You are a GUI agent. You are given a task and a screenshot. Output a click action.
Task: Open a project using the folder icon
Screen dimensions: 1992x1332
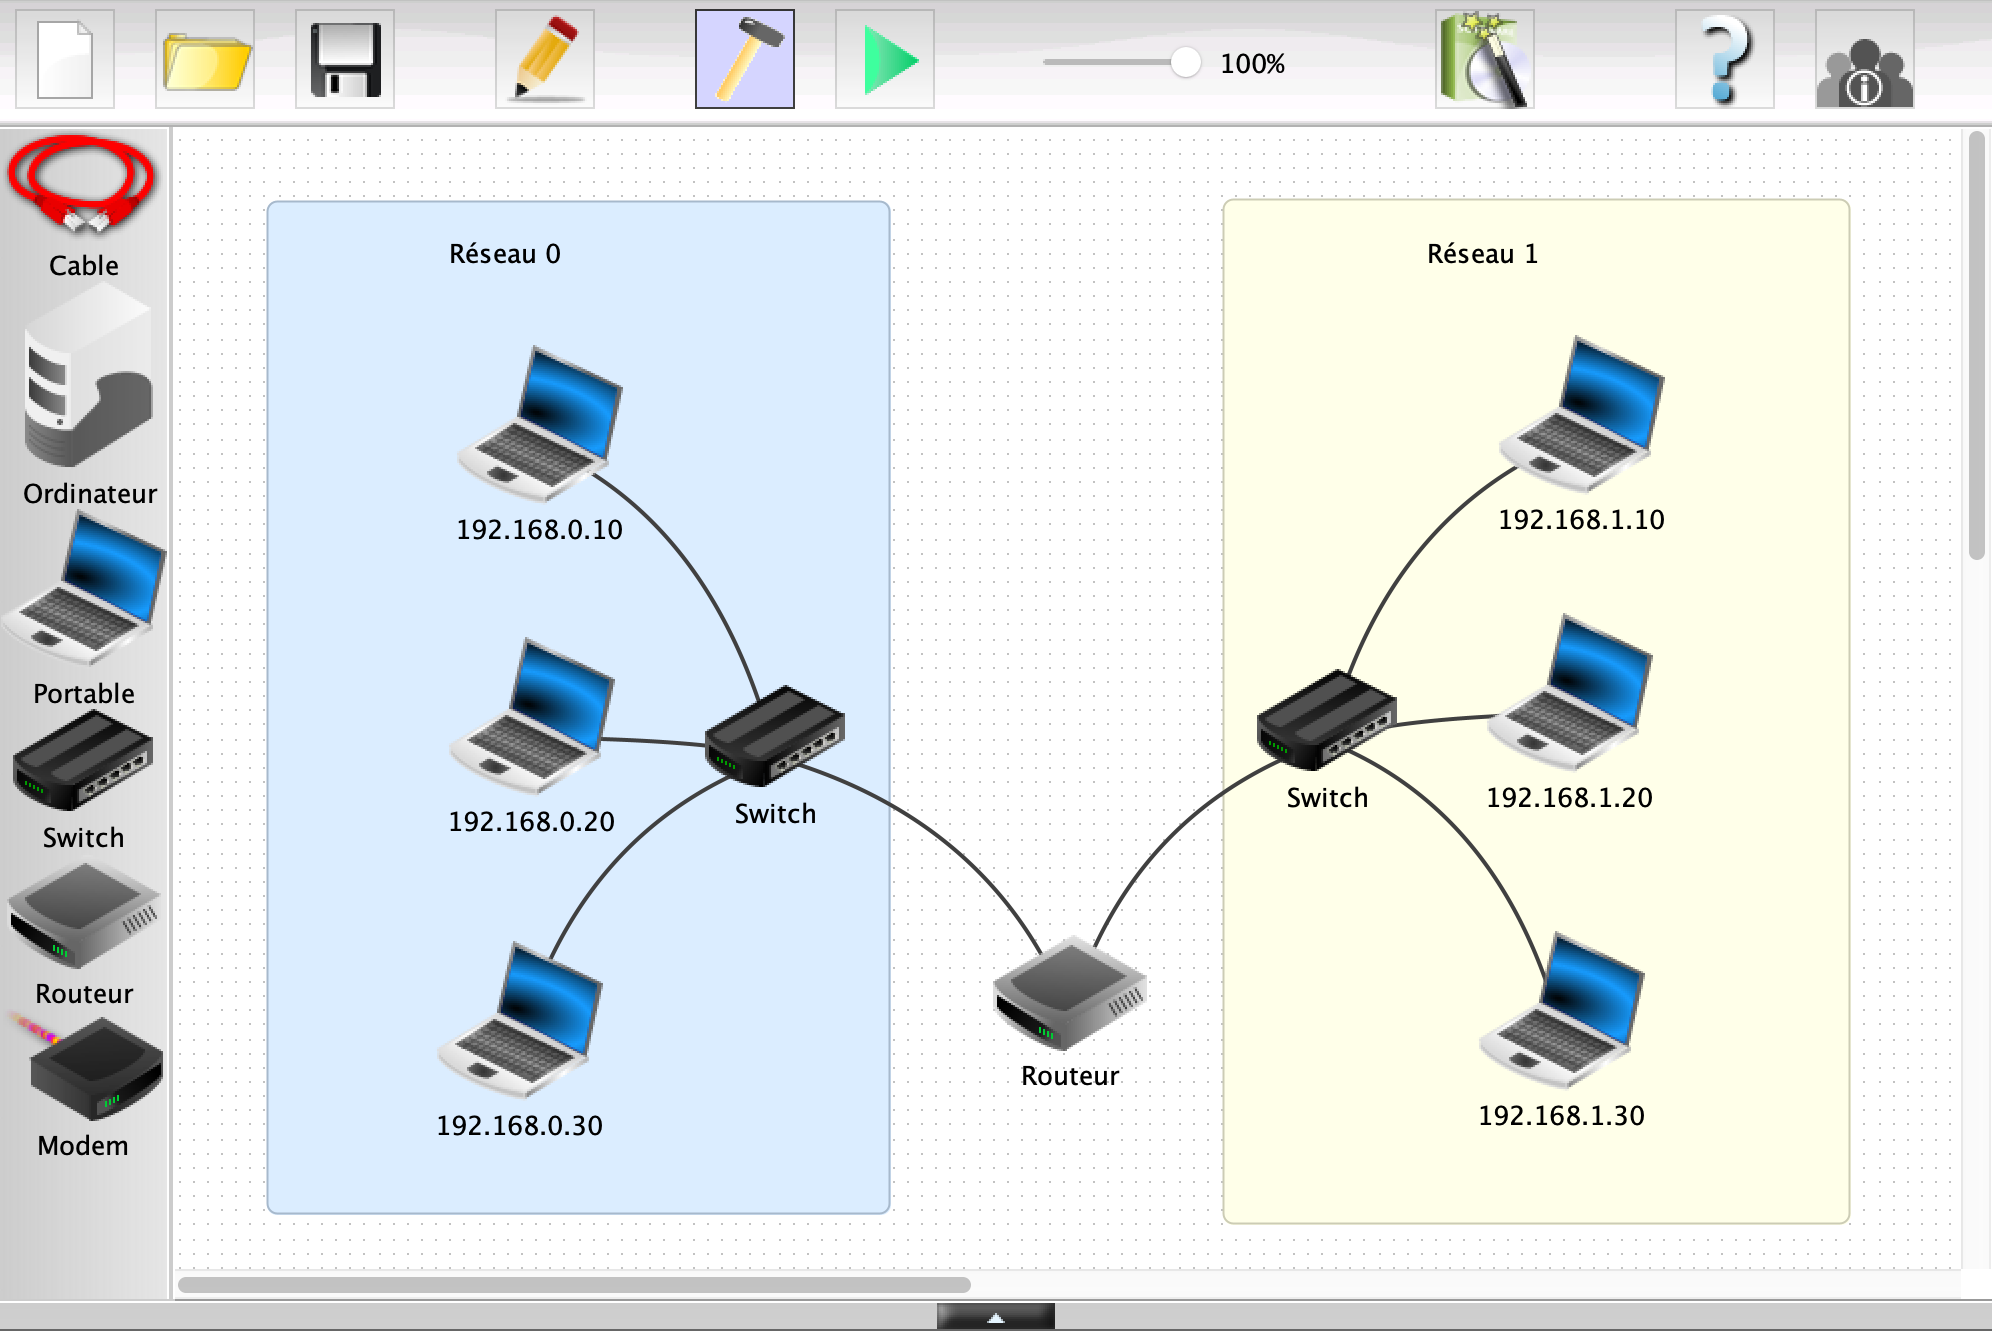point(205,60)
